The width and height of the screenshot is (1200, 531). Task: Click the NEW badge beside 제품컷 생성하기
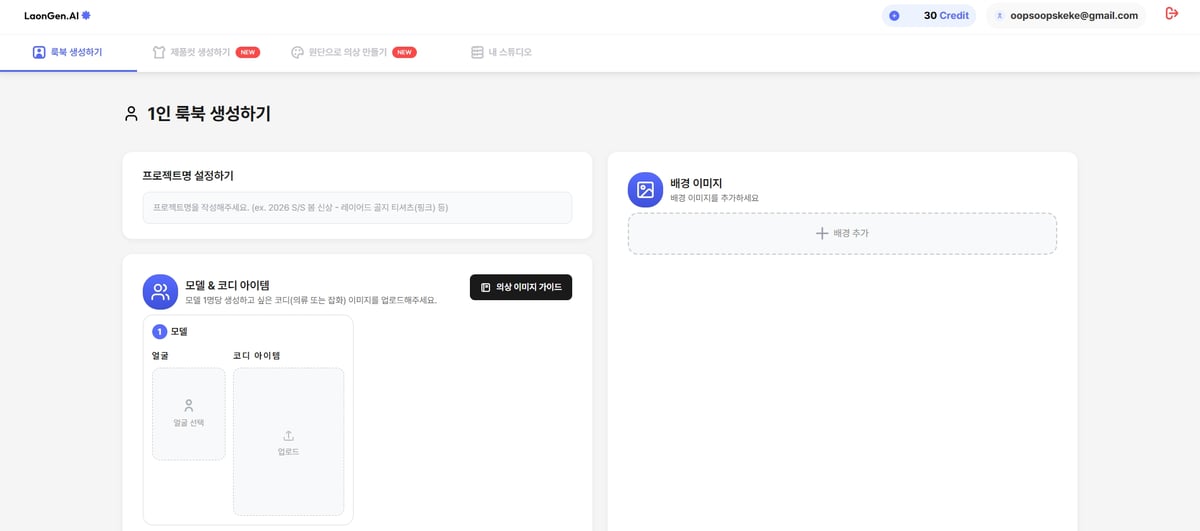pos(248,52)
